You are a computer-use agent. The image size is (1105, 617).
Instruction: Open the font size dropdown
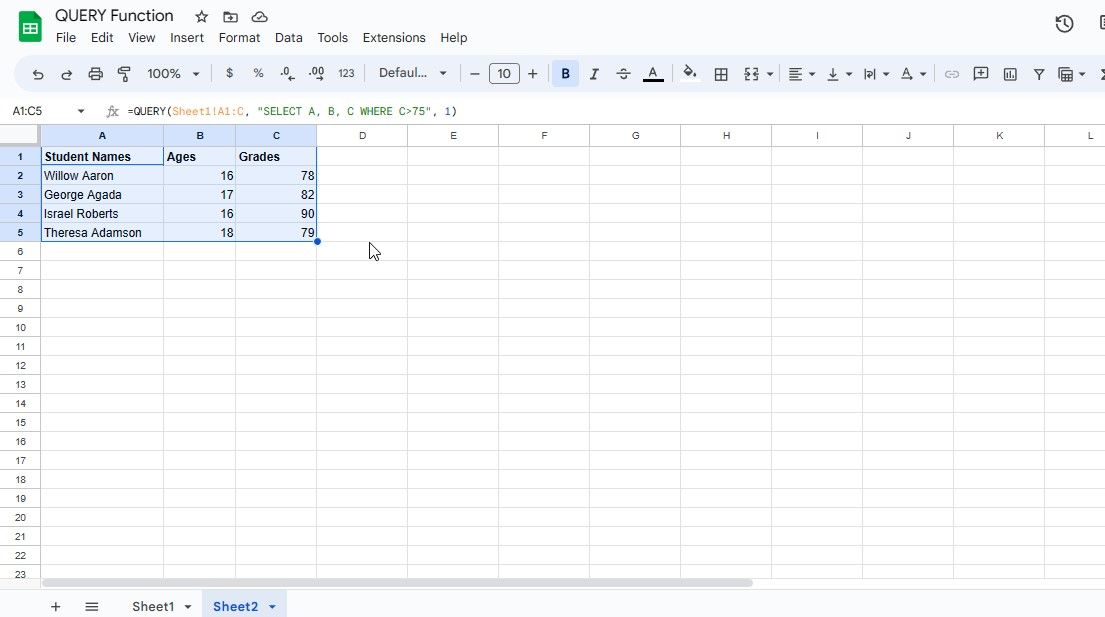coord(504,73)
